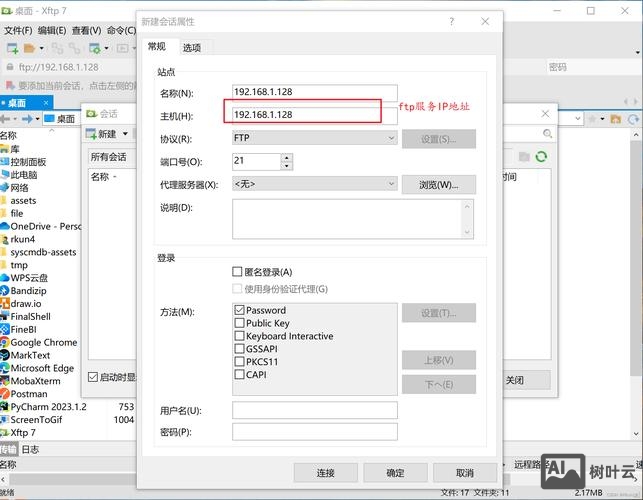The height and width of the screenshot is (500, 643).
Task: Select the draw.io entry in file list
Action: (21, 304)
